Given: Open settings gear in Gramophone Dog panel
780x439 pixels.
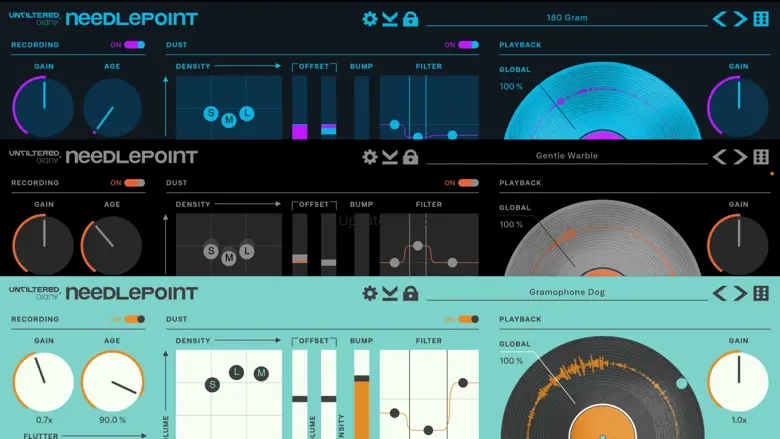Looking at the screenshot, I should coord(370,293).
